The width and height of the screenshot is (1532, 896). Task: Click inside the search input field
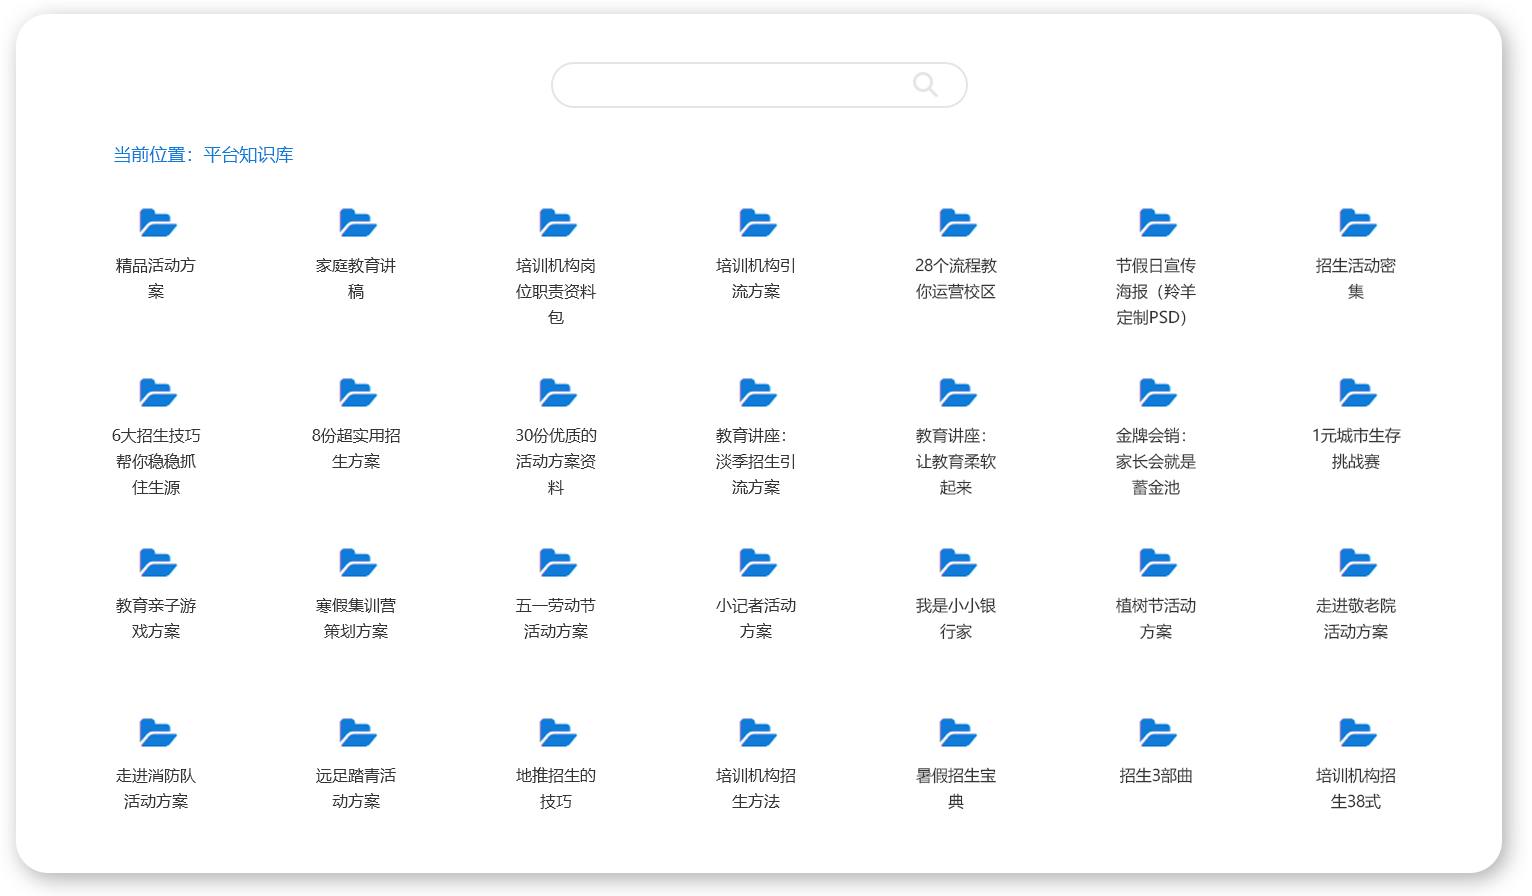(x=730, y=85)
